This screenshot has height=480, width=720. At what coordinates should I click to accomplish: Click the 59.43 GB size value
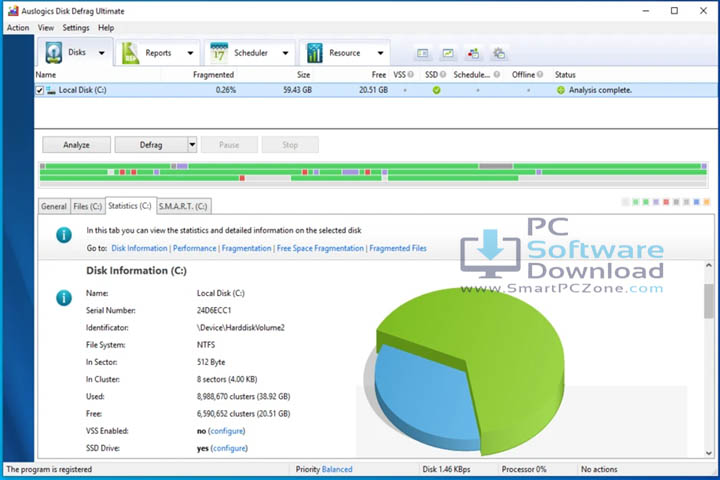click(x=297, y=90)
